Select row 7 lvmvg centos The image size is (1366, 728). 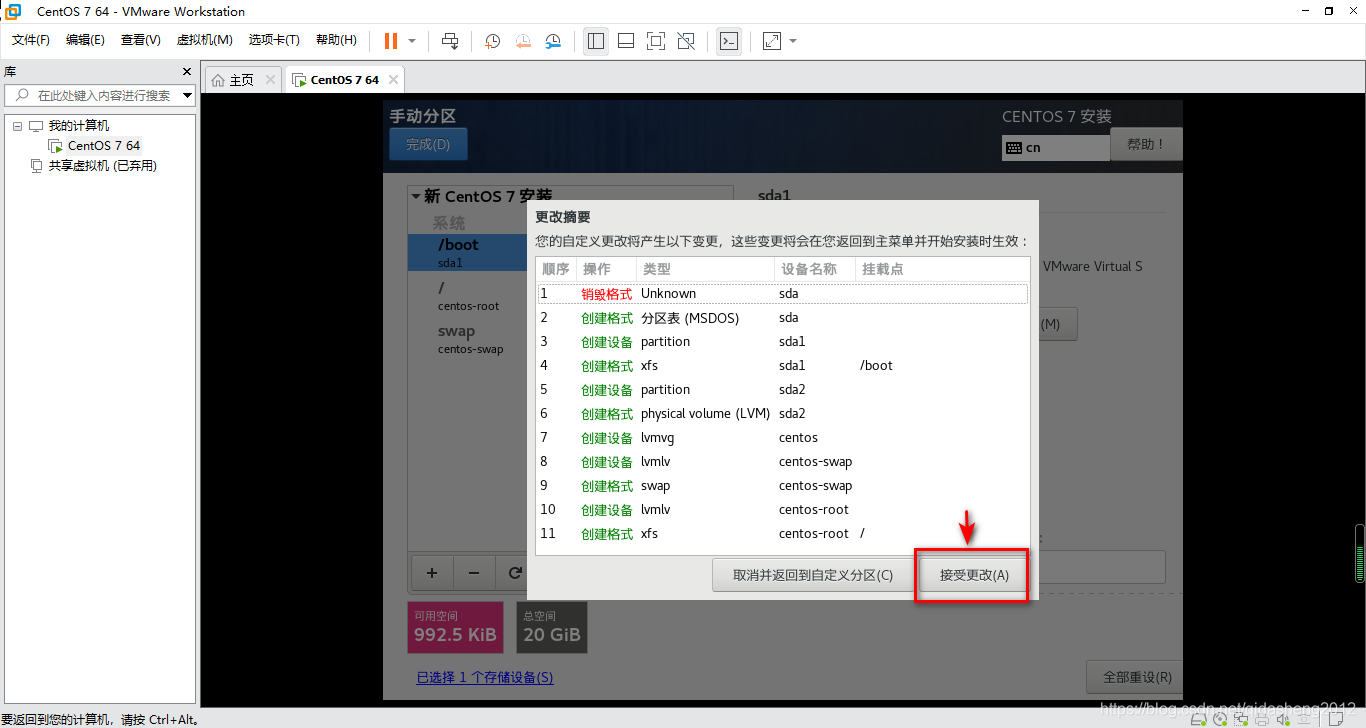[x=782, y=438]
